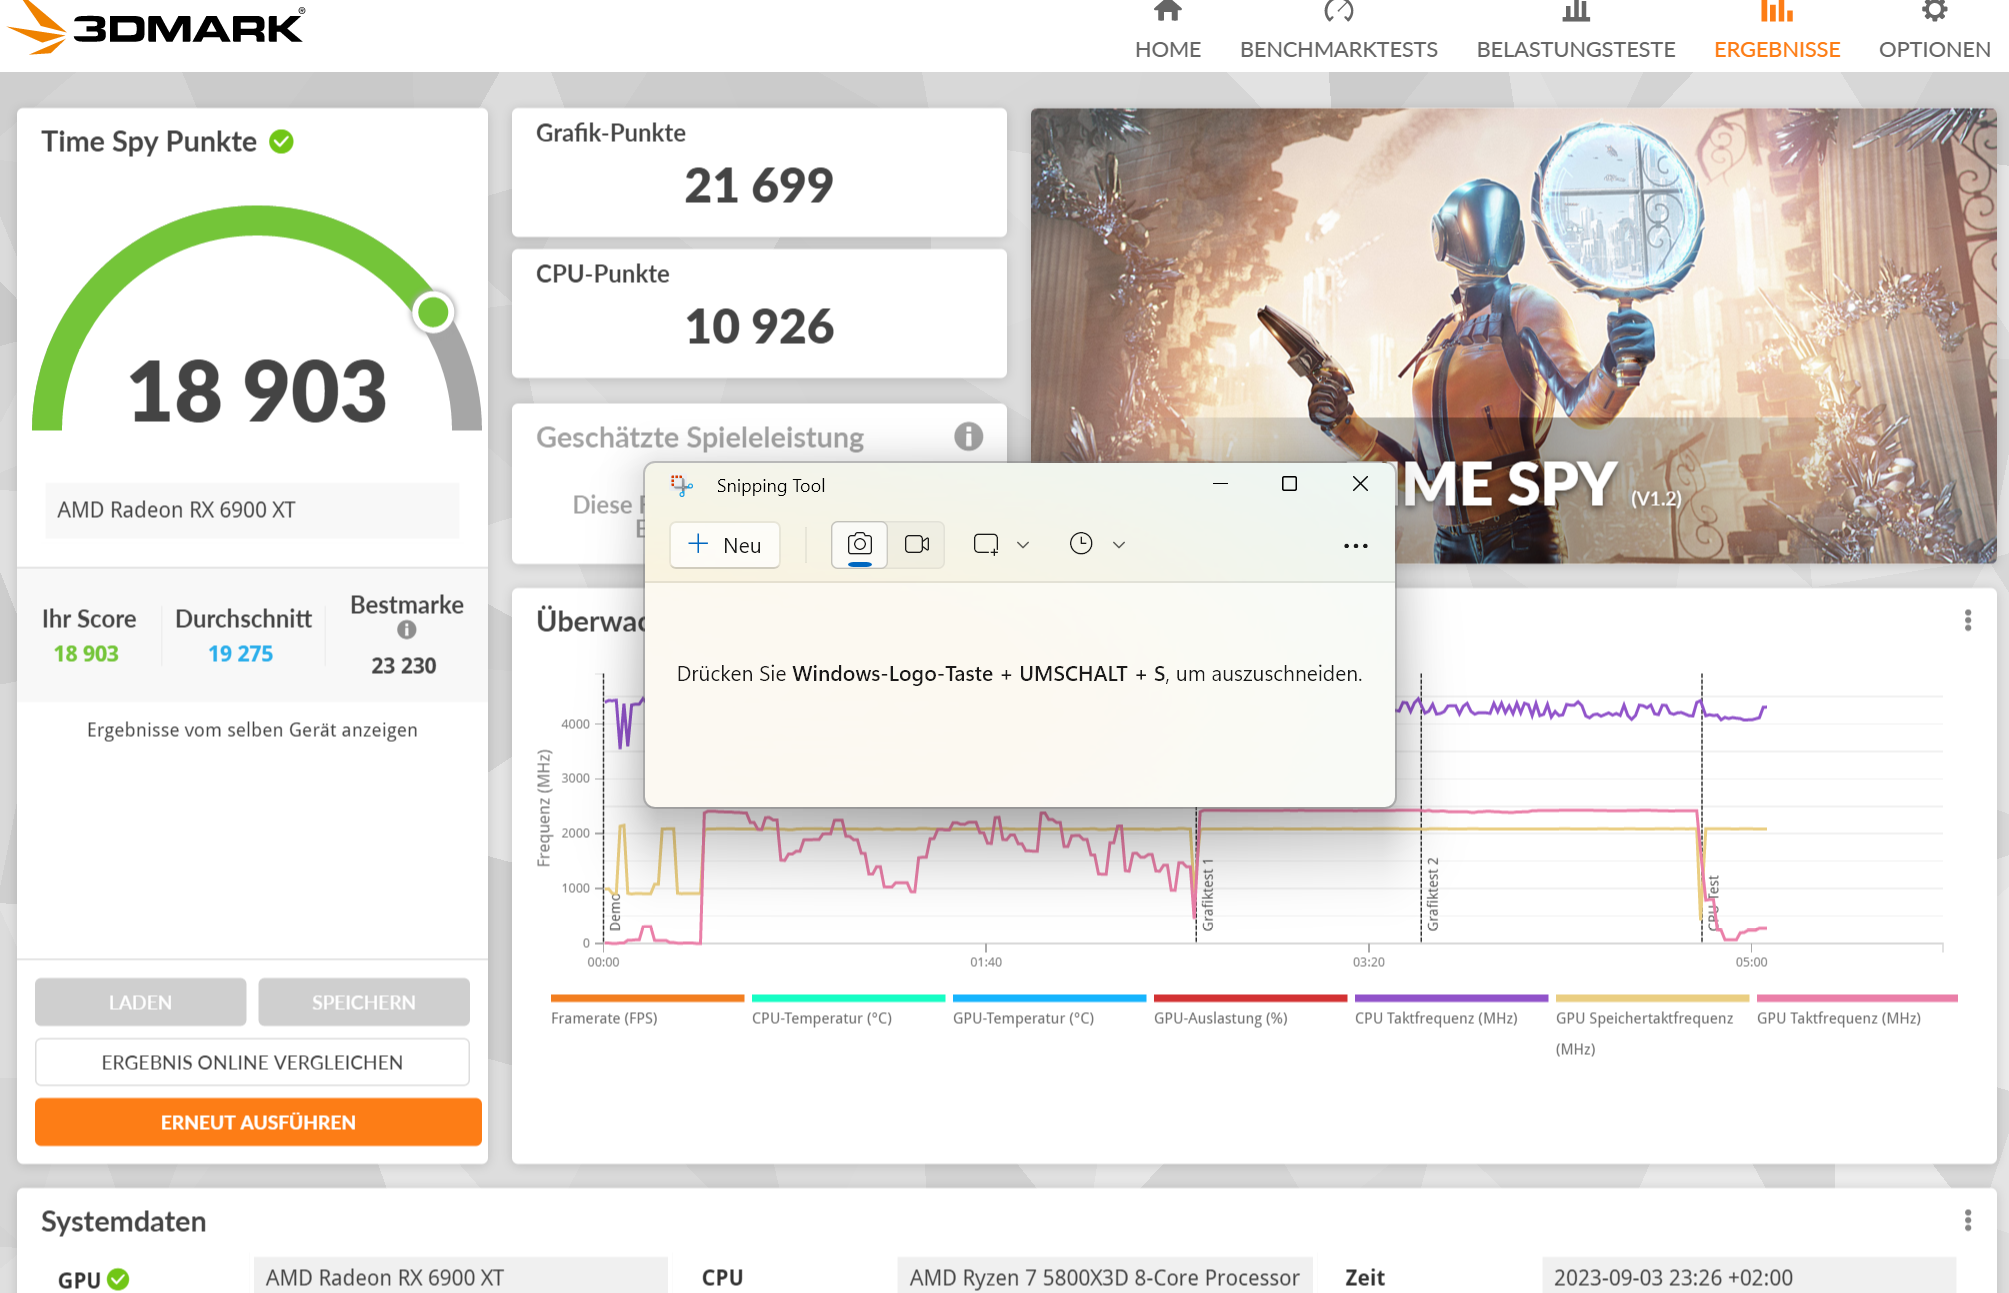Viewport: 2009px width, 1293px height.
Task: Open three-dot menu of monitoring chart
Action: (x=1967, y=621)
